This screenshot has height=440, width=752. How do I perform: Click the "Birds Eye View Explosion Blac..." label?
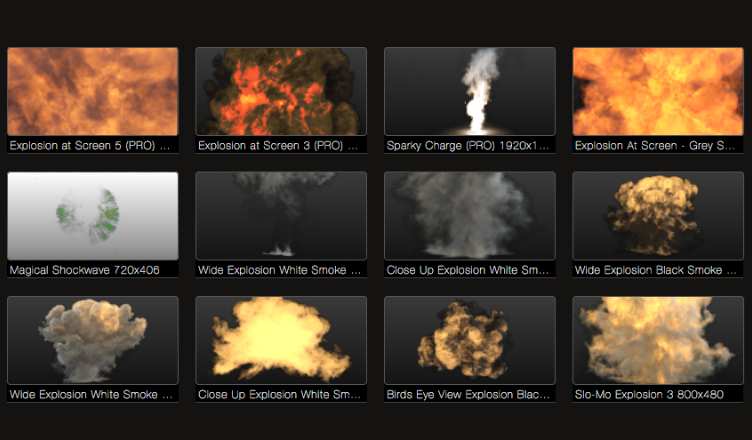tap(468, 394)
